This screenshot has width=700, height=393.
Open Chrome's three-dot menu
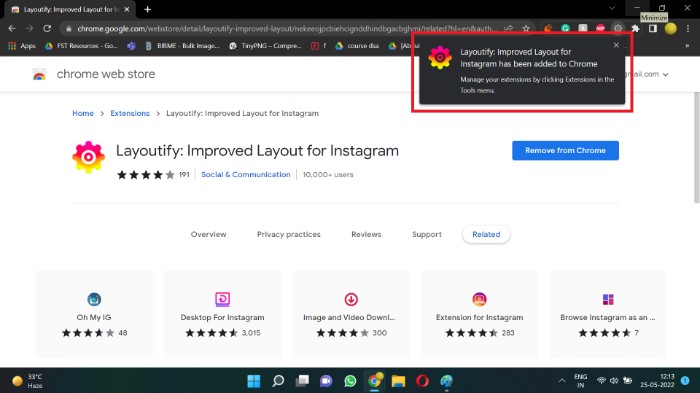pyautogui.click(x=688, y=28)
